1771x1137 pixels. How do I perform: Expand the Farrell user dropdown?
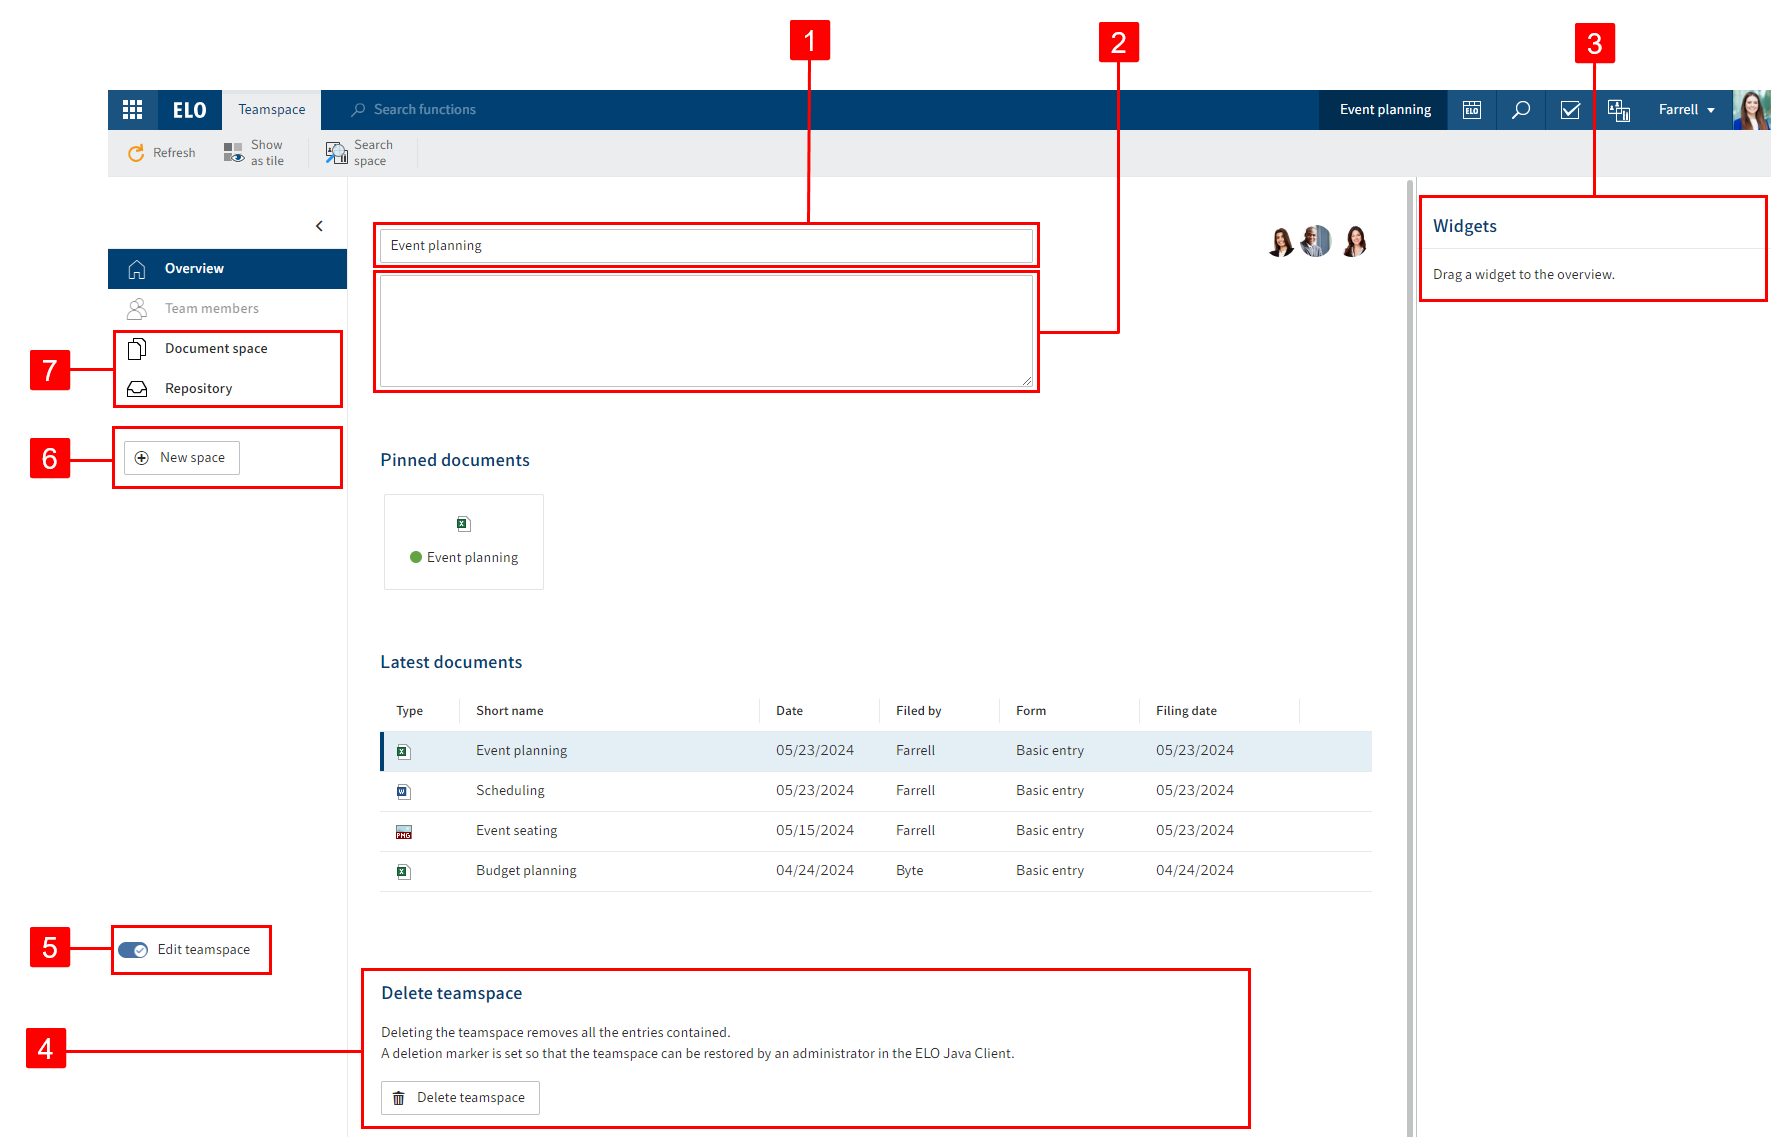click(1686, 110)
